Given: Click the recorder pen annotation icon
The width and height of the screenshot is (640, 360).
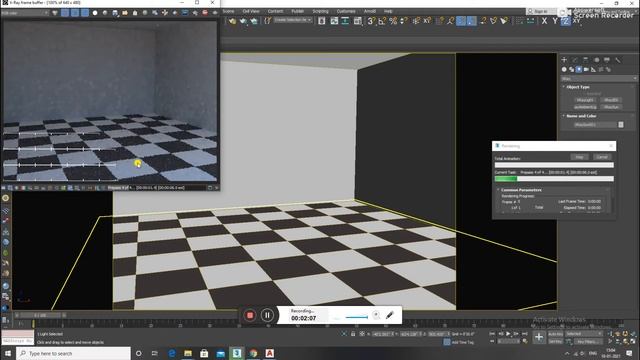Looking at the screenshot, I should (390, 315).
